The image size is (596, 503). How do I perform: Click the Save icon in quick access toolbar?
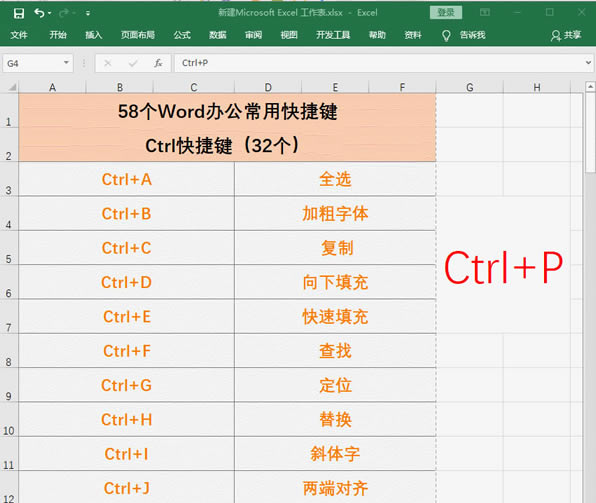[x=19, y=13]
